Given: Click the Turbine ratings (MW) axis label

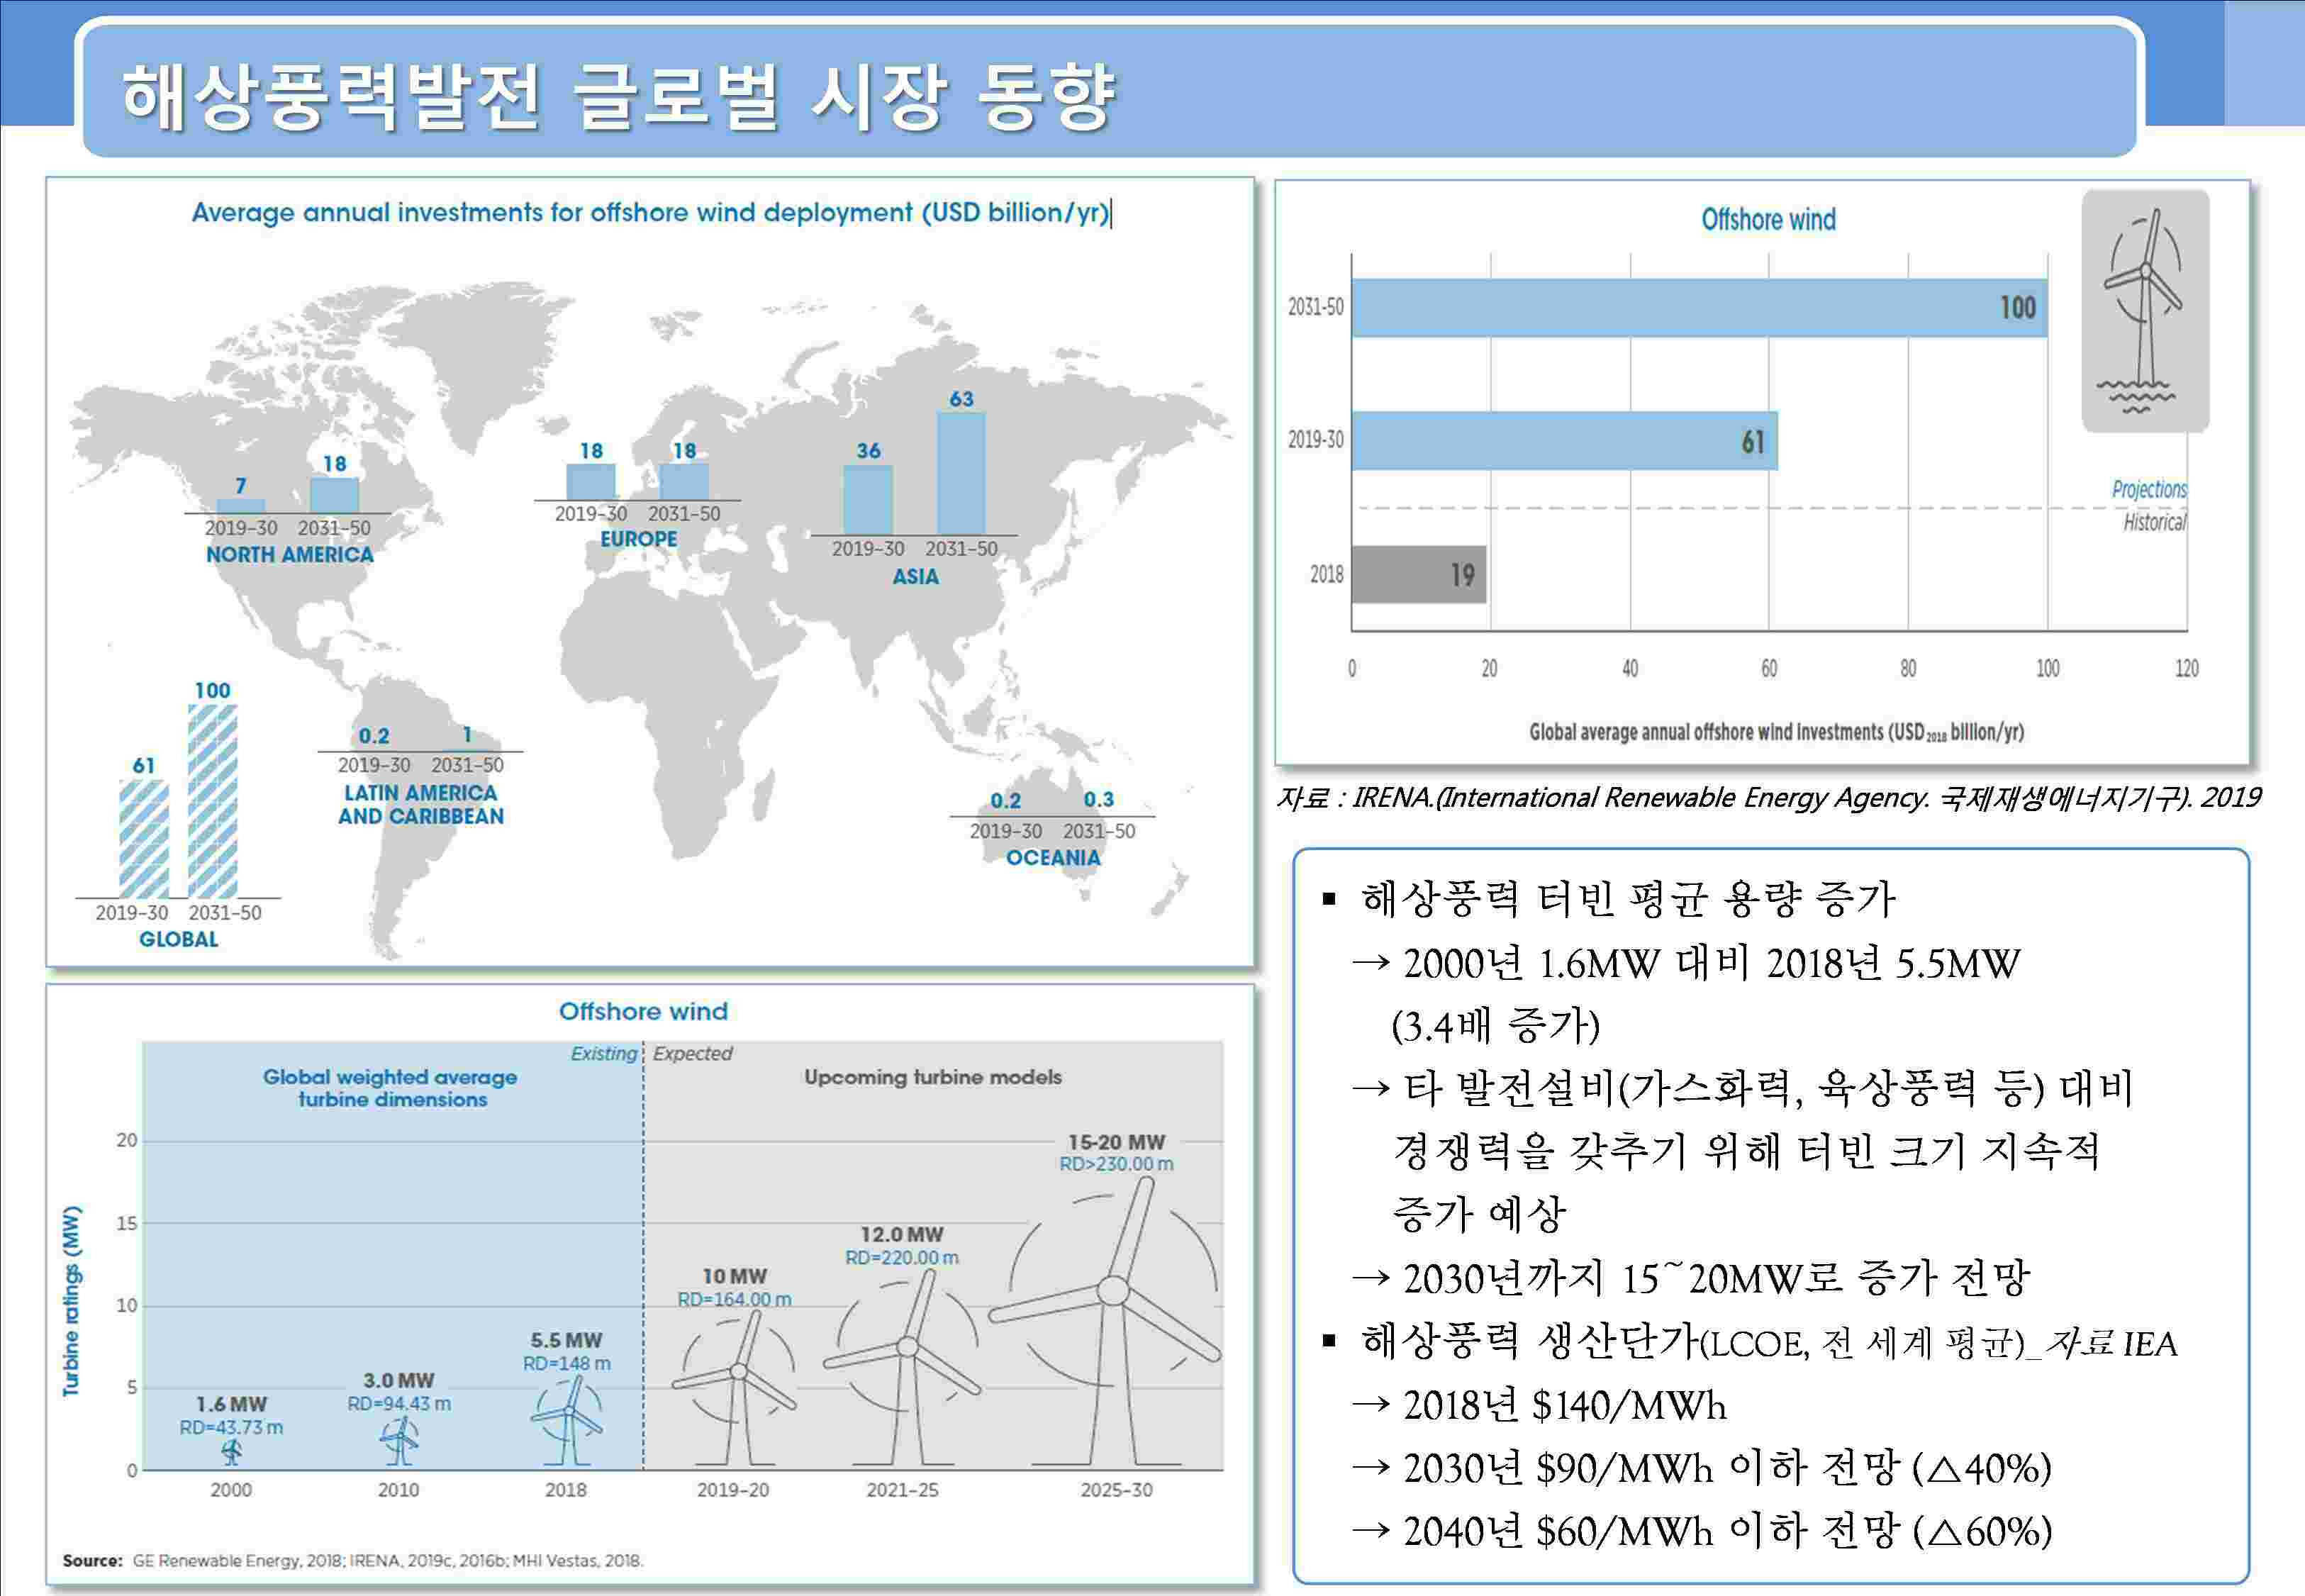Looking at the screenshot, I should (x=71, y=1301).
